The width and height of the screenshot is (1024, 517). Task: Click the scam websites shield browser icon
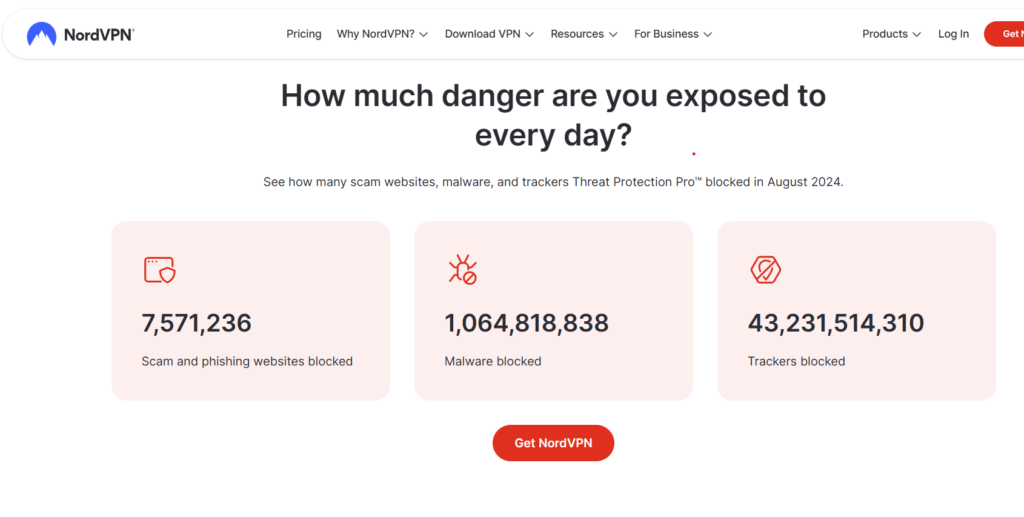tap(159, 270)
